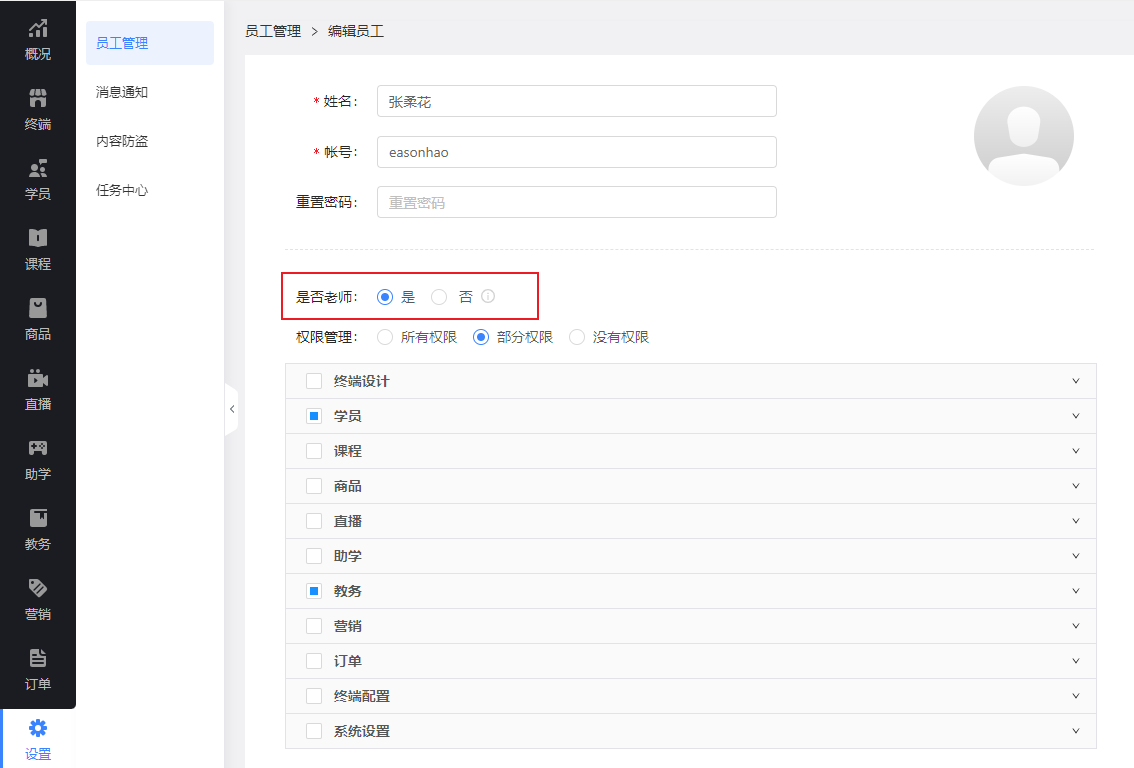Click the info icon beside 否

click(x=488, y=296)
